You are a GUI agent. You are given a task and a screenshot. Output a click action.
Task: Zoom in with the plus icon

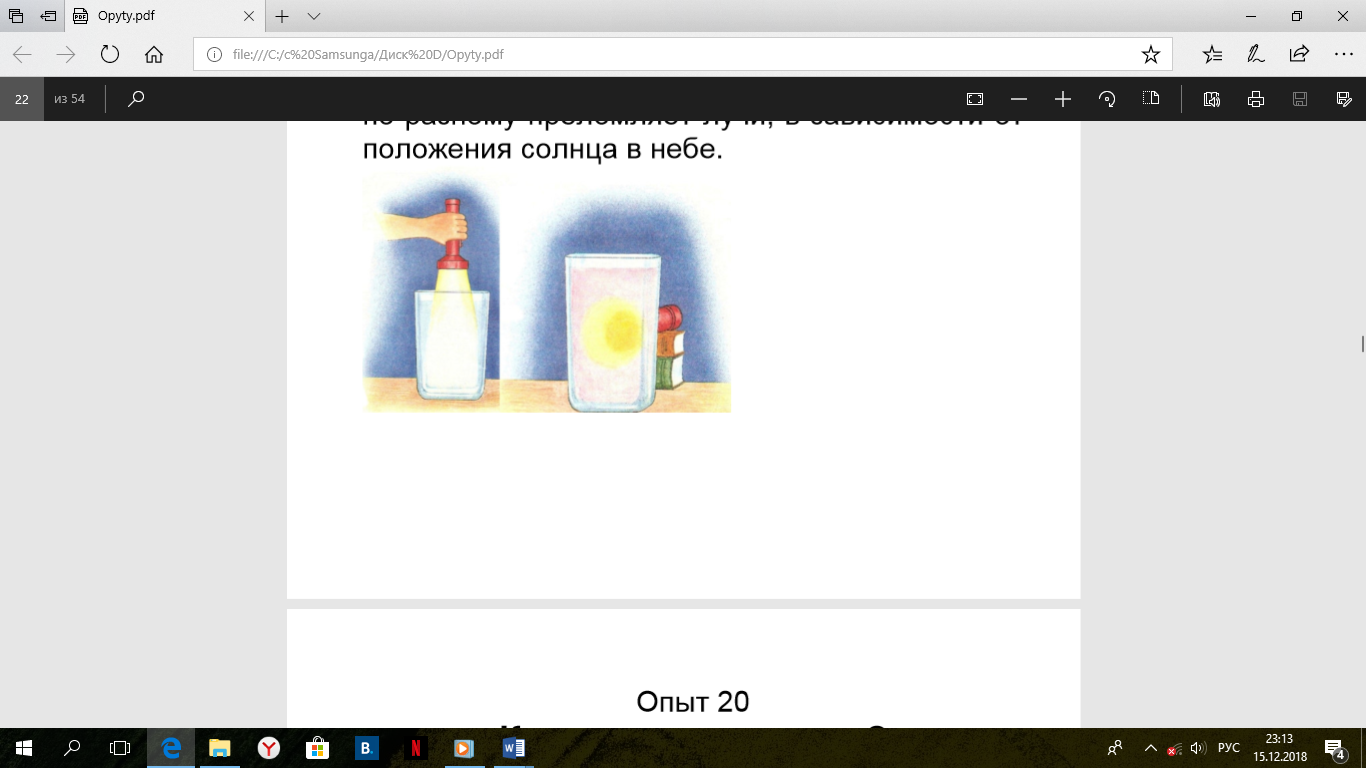tap(1063, 99)
